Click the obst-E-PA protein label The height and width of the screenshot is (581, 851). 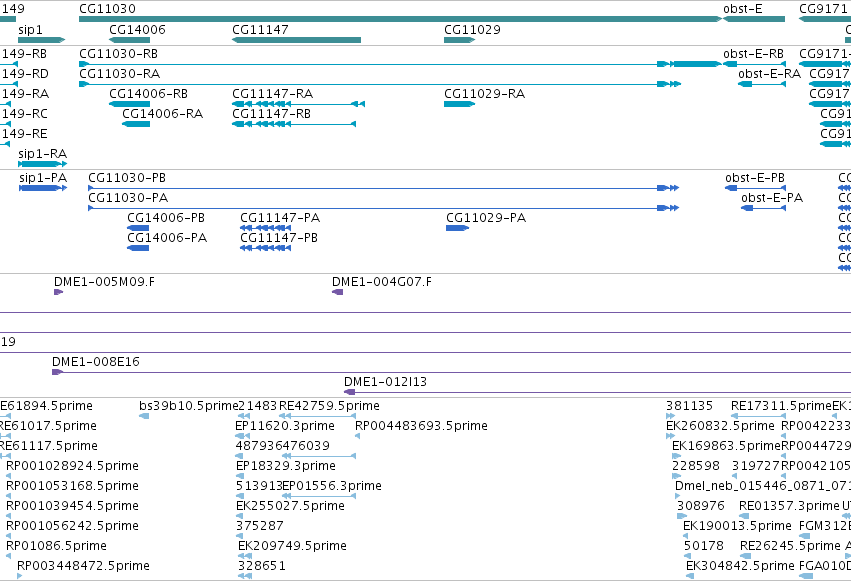coord(772,198)
